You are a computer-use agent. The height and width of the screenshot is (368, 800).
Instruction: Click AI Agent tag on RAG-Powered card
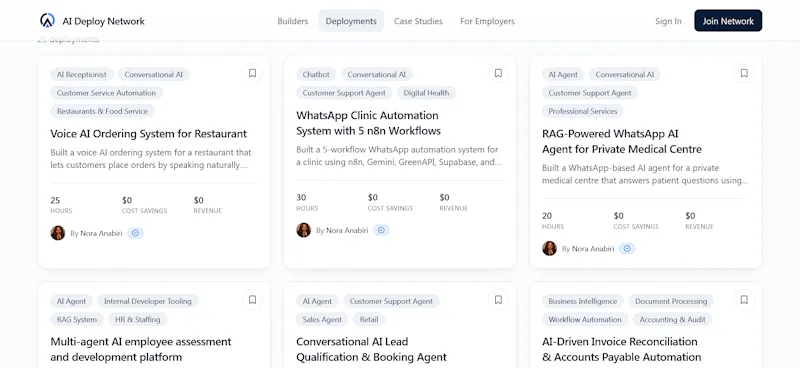563,75
